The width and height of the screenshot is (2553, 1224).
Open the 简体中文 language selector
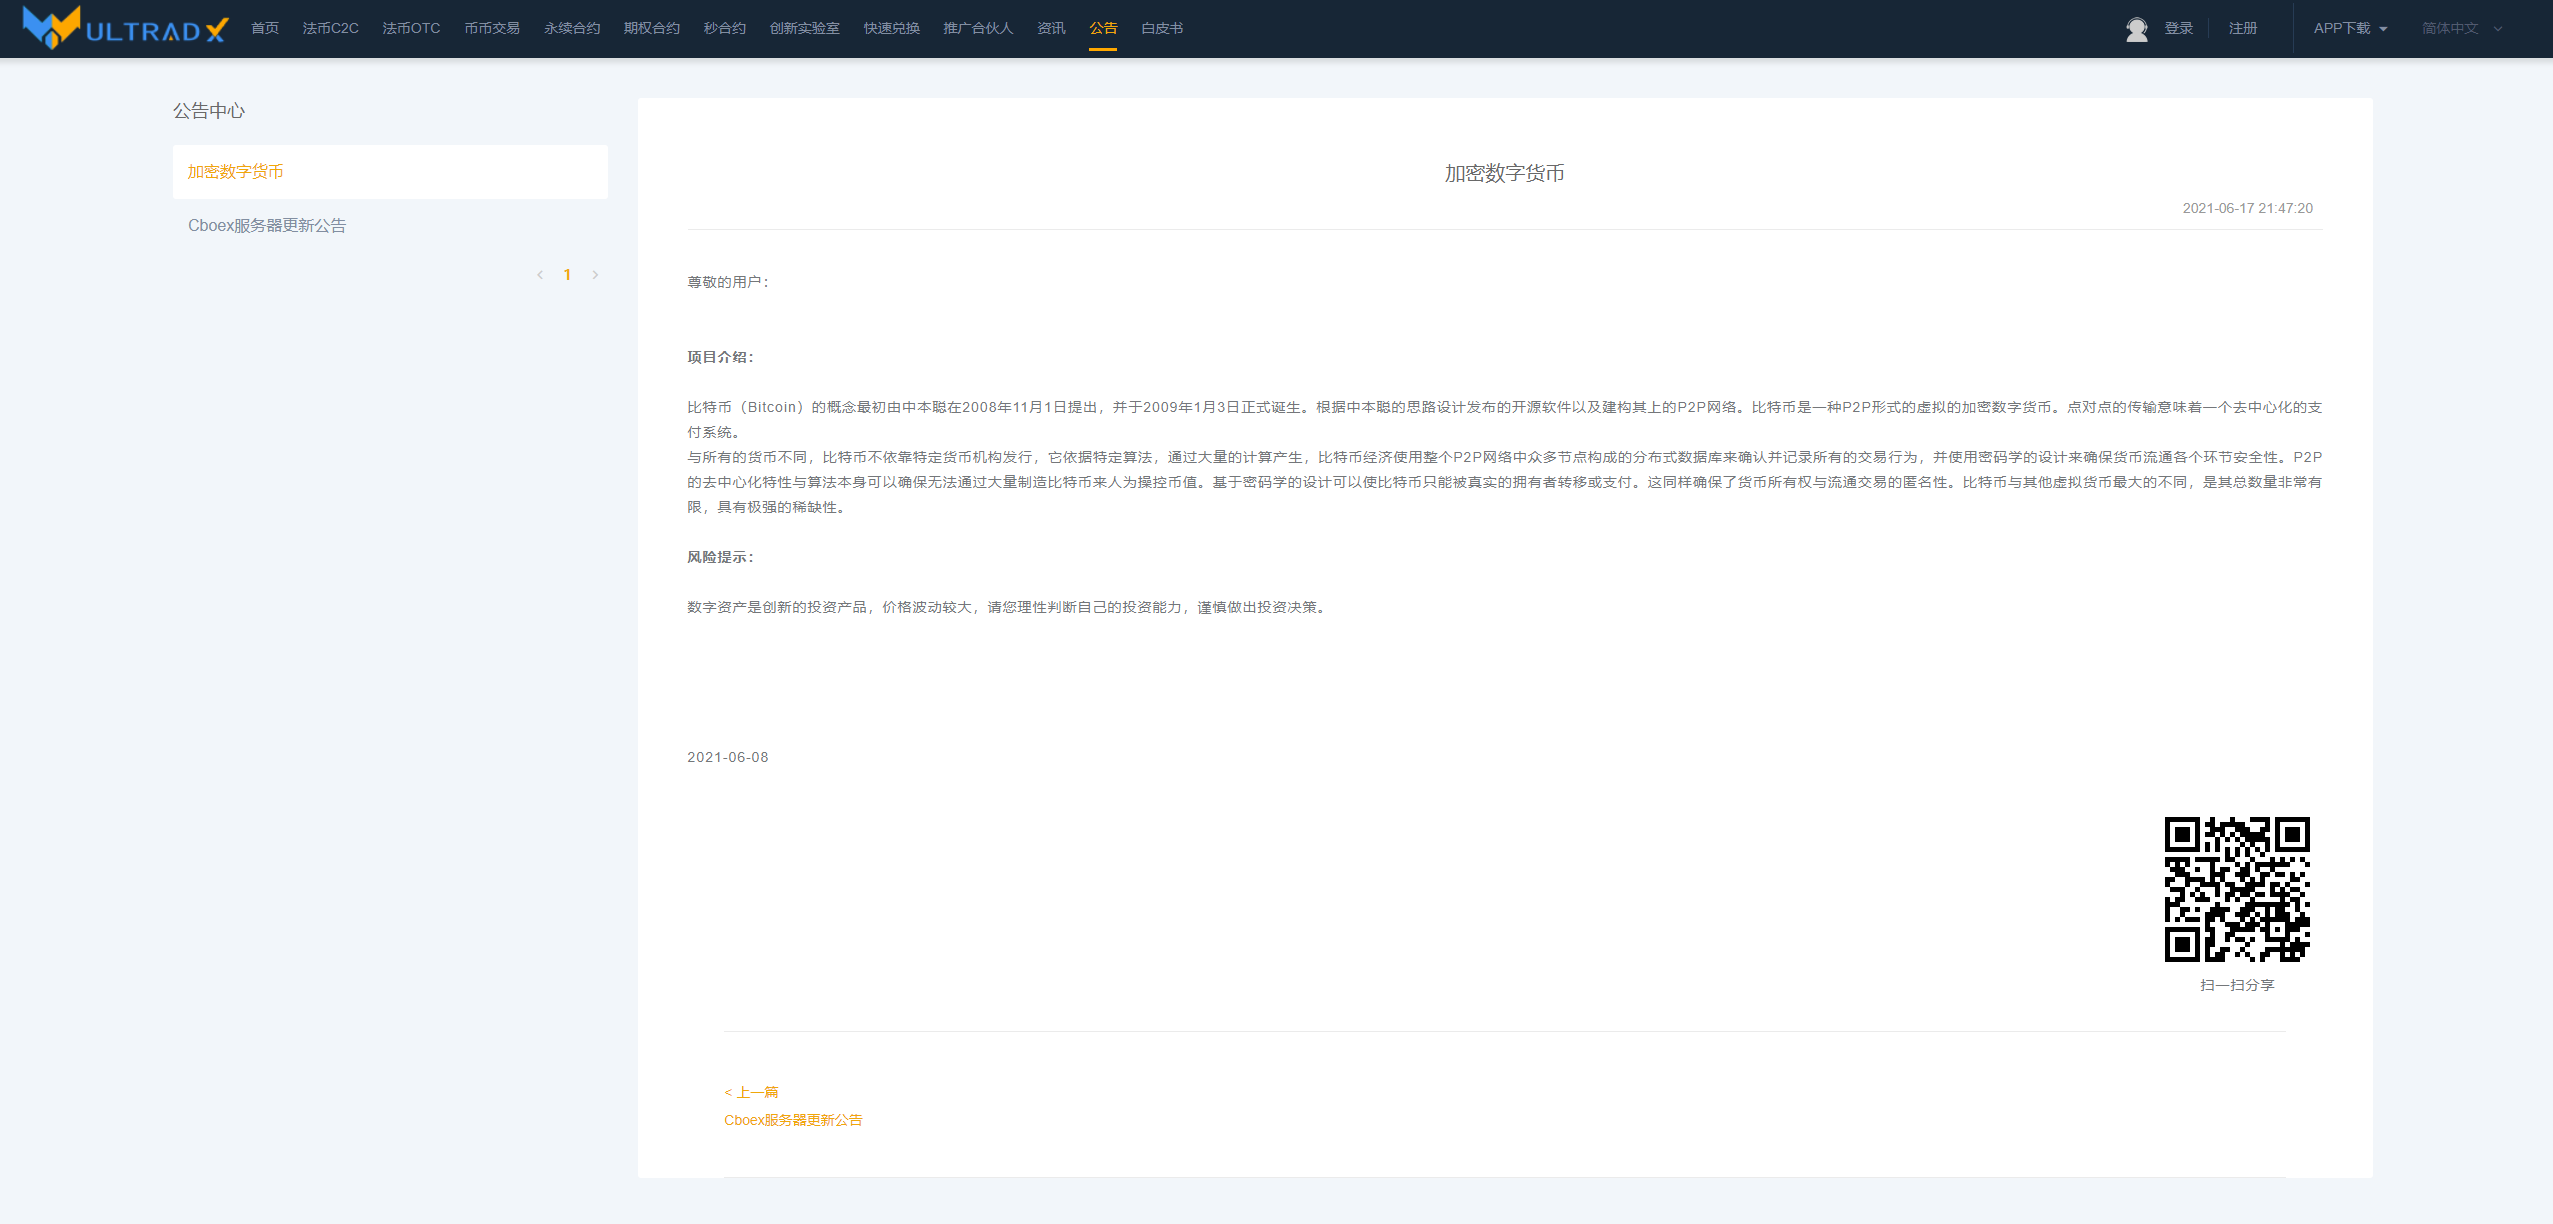point(2461,29)
